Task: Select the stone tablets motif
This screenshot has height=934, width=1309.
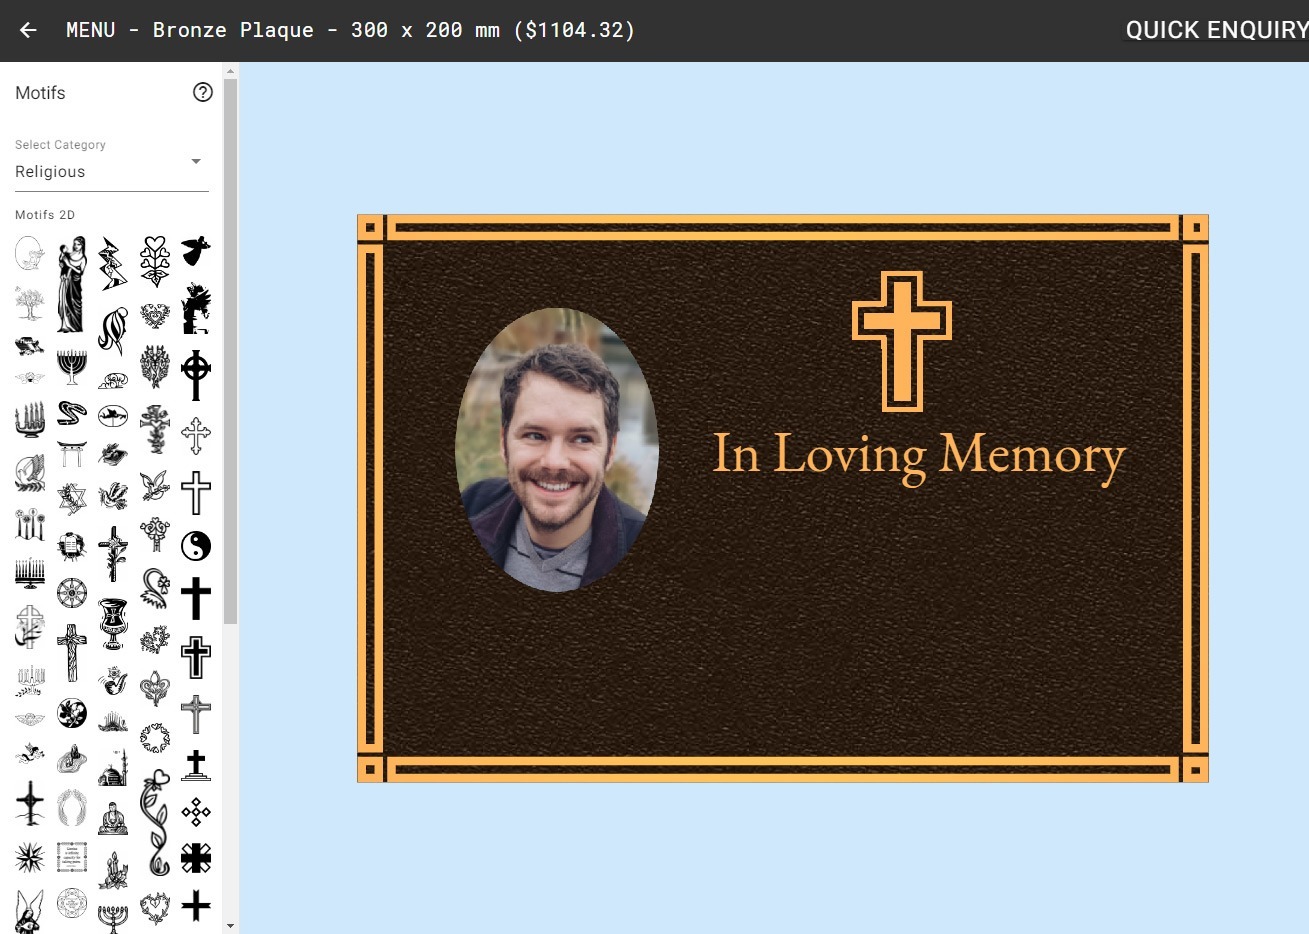Action: [x=71, y=546]
